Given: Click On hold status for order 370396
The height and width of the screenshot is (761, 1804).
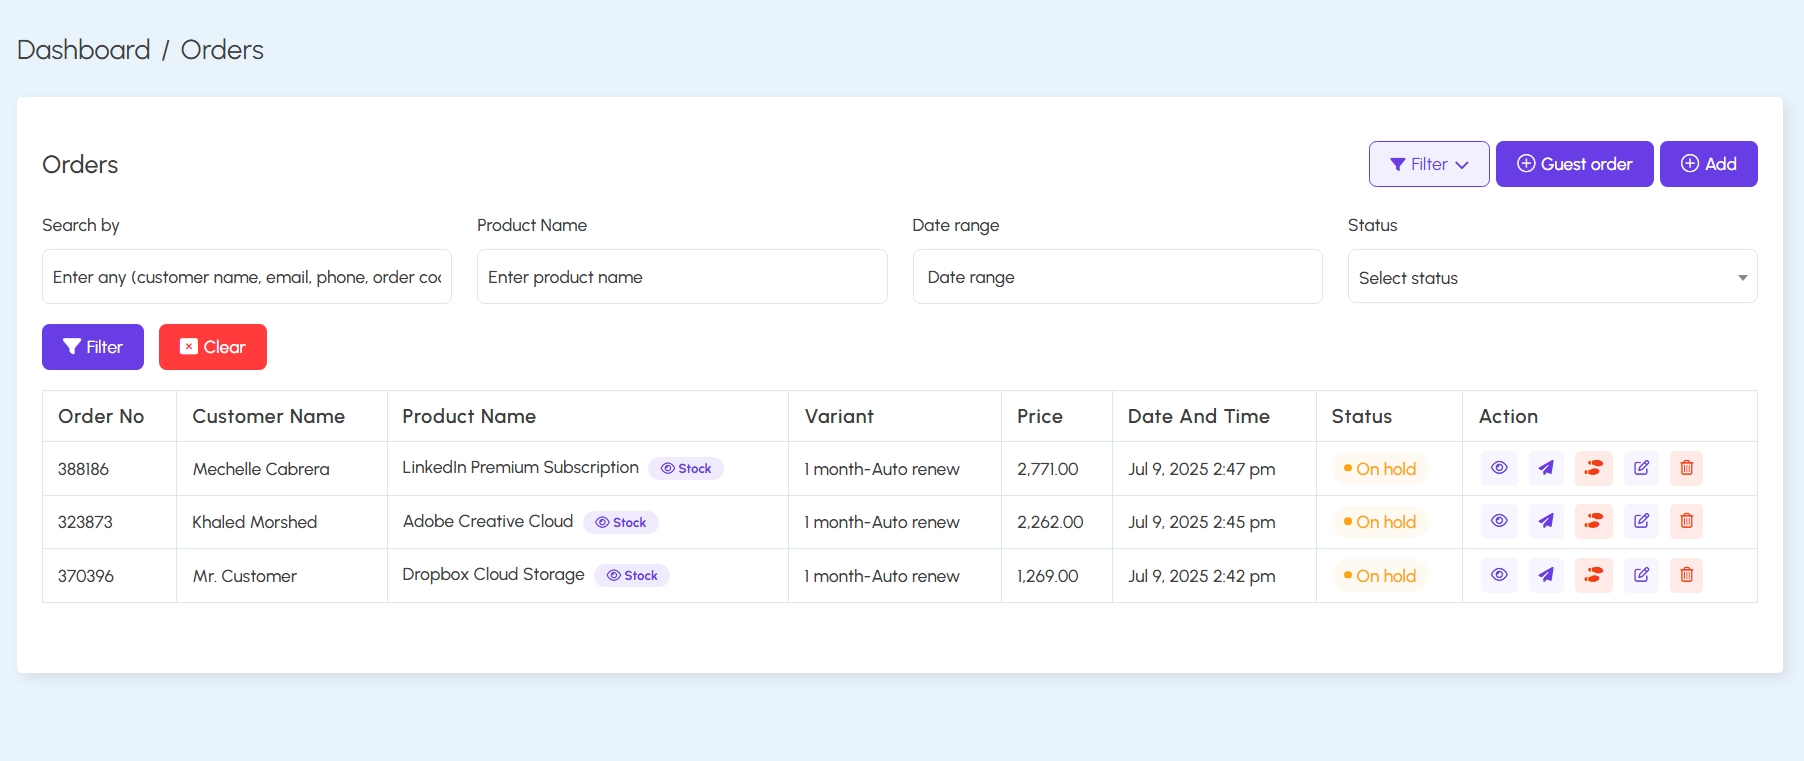Looking at the screenshot, I should 1380,576.
